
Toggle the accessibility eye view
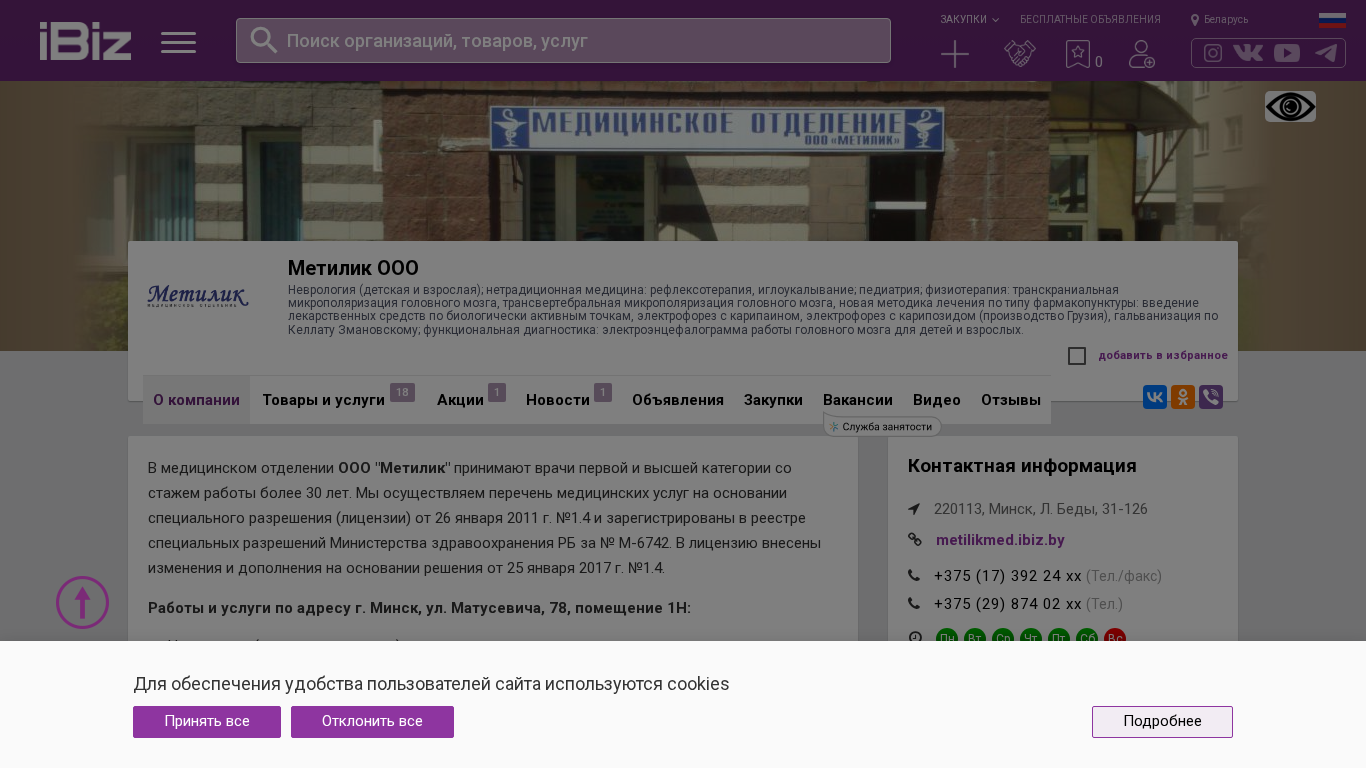pyautogui.click(x=1290, y=106)
